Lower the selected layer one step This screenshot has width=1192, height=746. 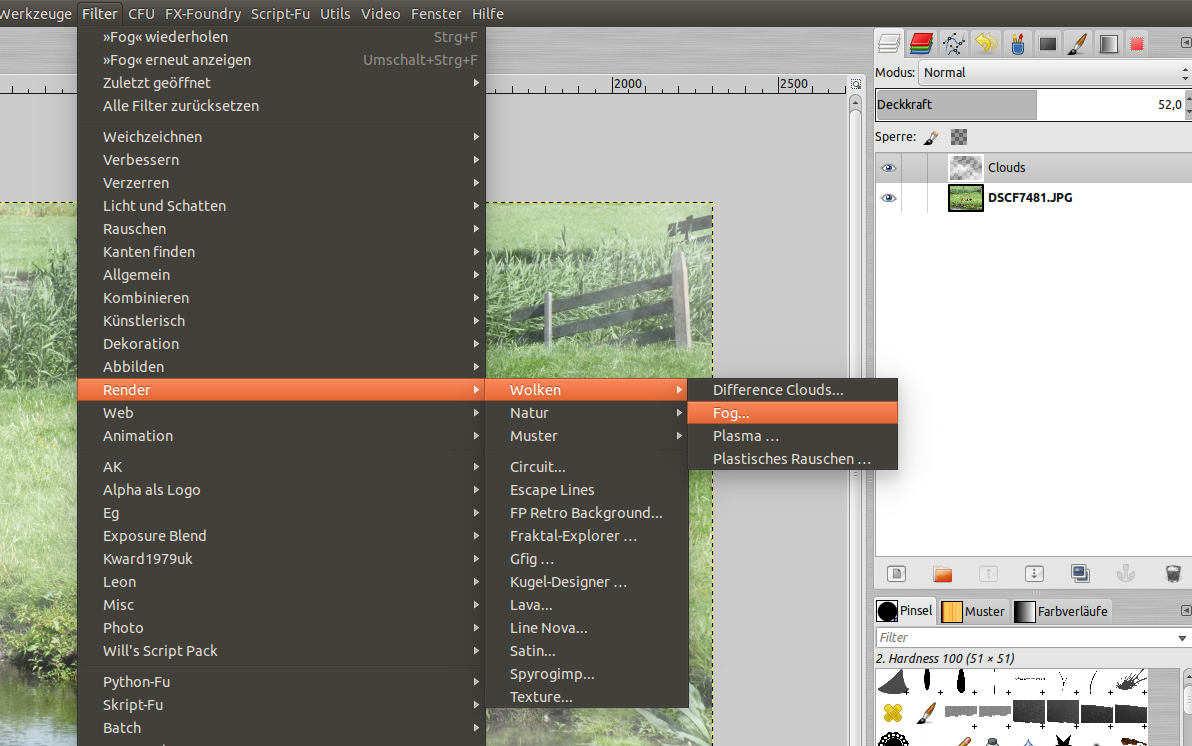pyautogui.click(x=1034, y=573)
